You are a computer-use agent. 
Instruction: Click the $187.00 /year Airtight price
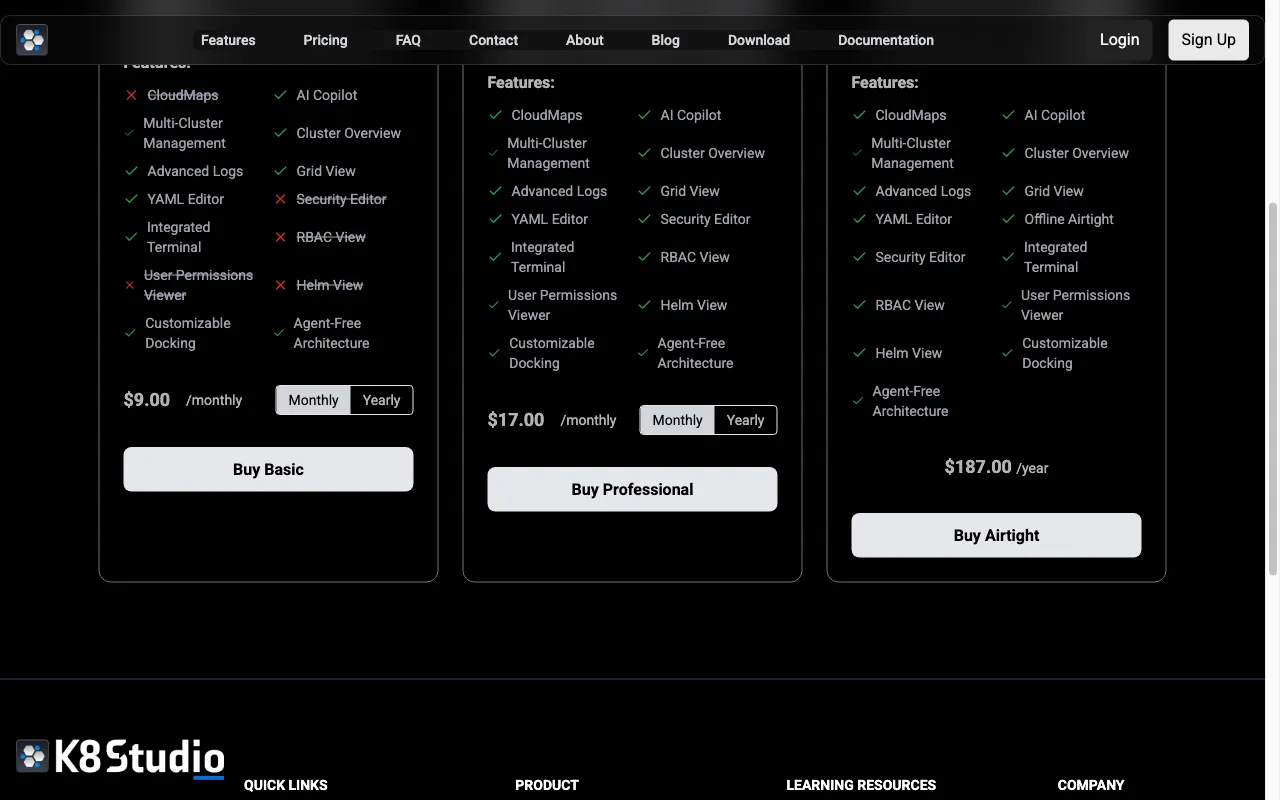[996, 467]
